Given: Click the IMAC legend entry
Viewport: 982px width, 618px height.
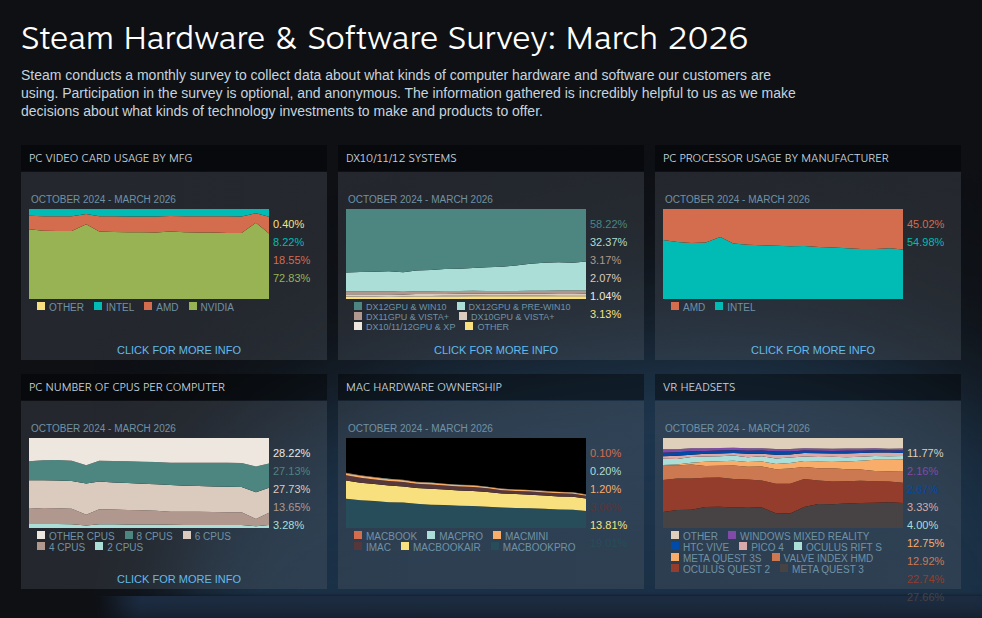Looking at the screenshot, I should click(x=372, y=547).
